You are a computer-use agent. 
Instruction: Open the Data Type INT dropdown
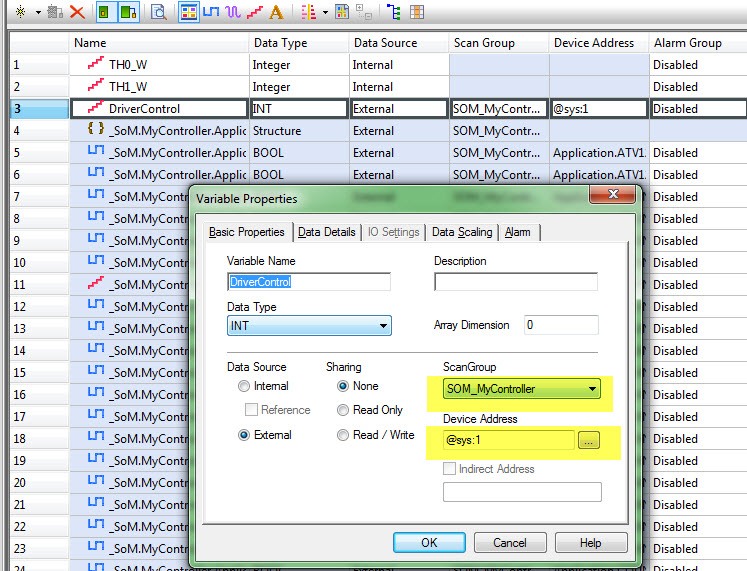309,326
